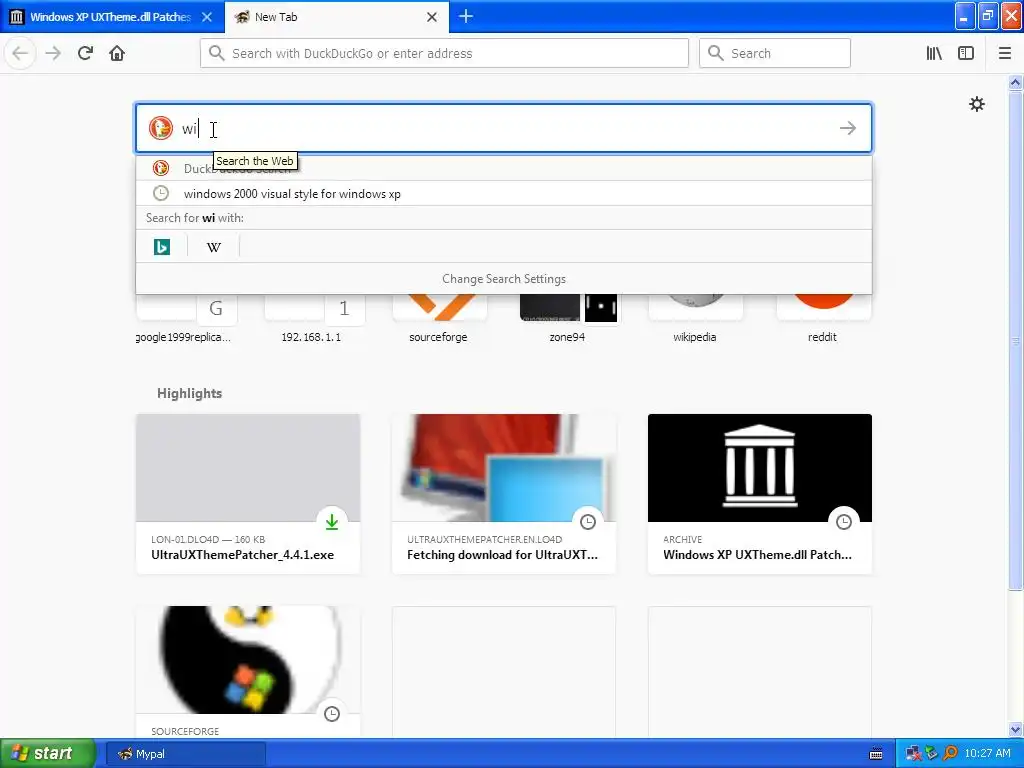Click the Highlights section heading

189,393
